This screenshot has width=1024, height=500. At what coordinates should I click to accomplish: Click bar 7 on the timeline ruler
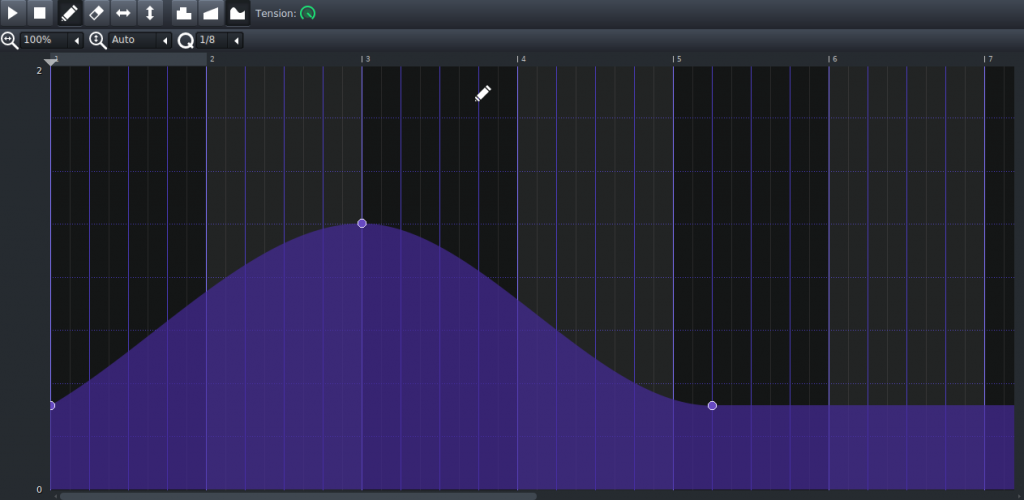point(989,59)
